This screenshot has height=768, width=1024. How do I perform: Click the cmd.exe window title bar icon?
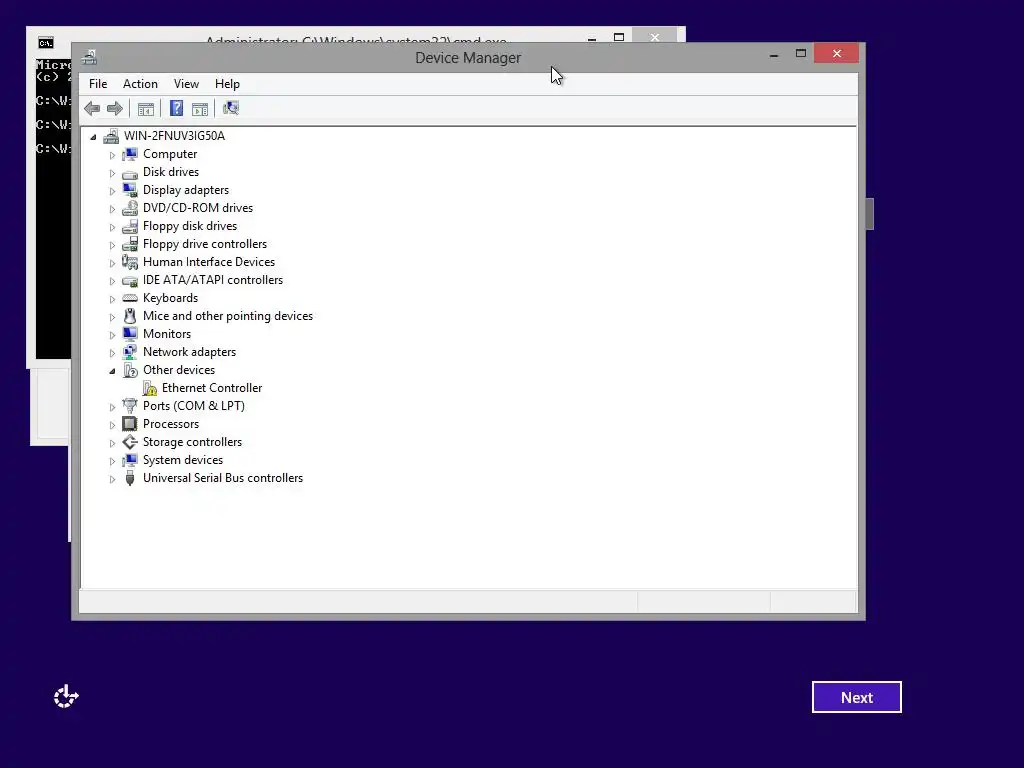[46, 43]
